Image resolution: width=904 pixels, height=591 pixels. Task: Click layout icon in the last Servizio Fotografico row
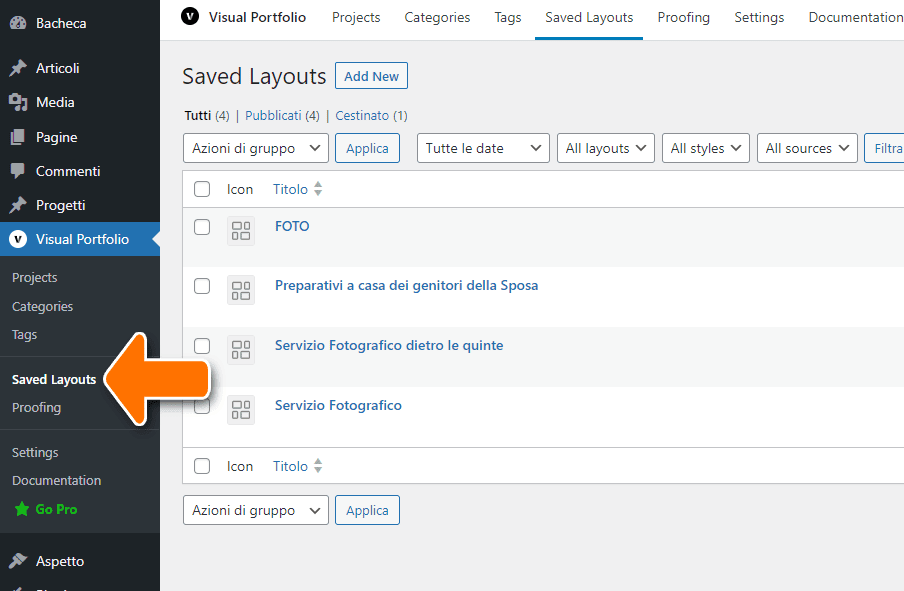pos(240,409)
